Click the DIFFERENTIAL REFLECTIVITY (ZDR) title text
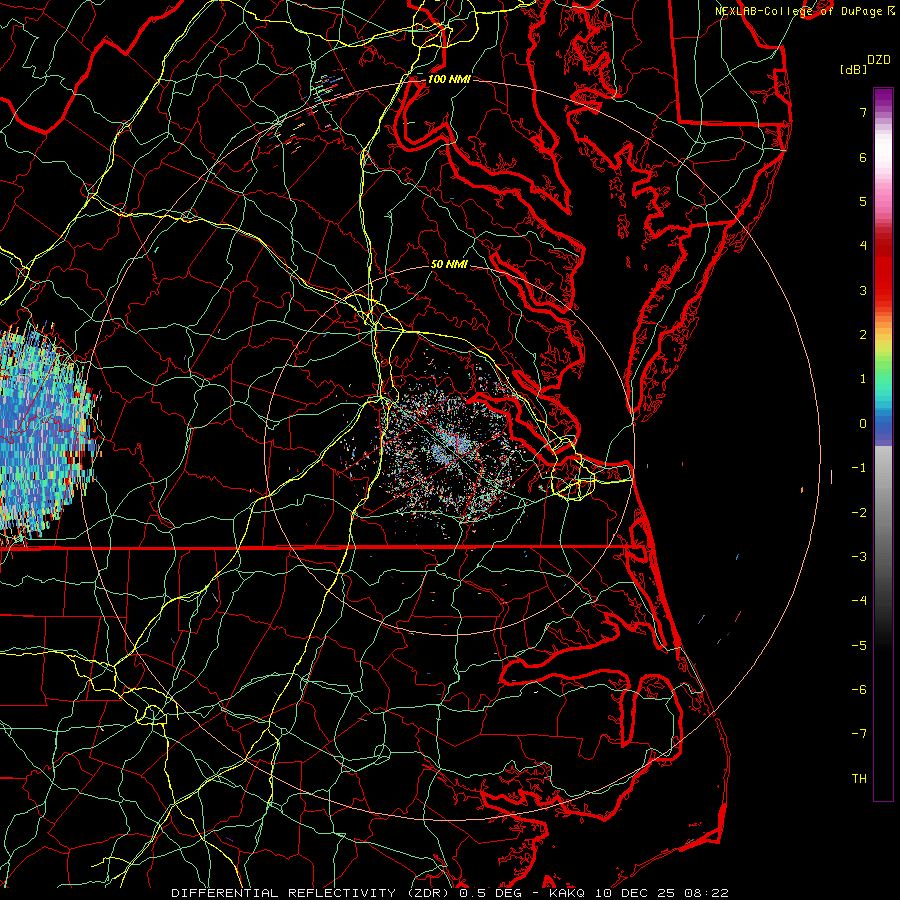Viewport: 900px width, 900px height. coord(312,893)
